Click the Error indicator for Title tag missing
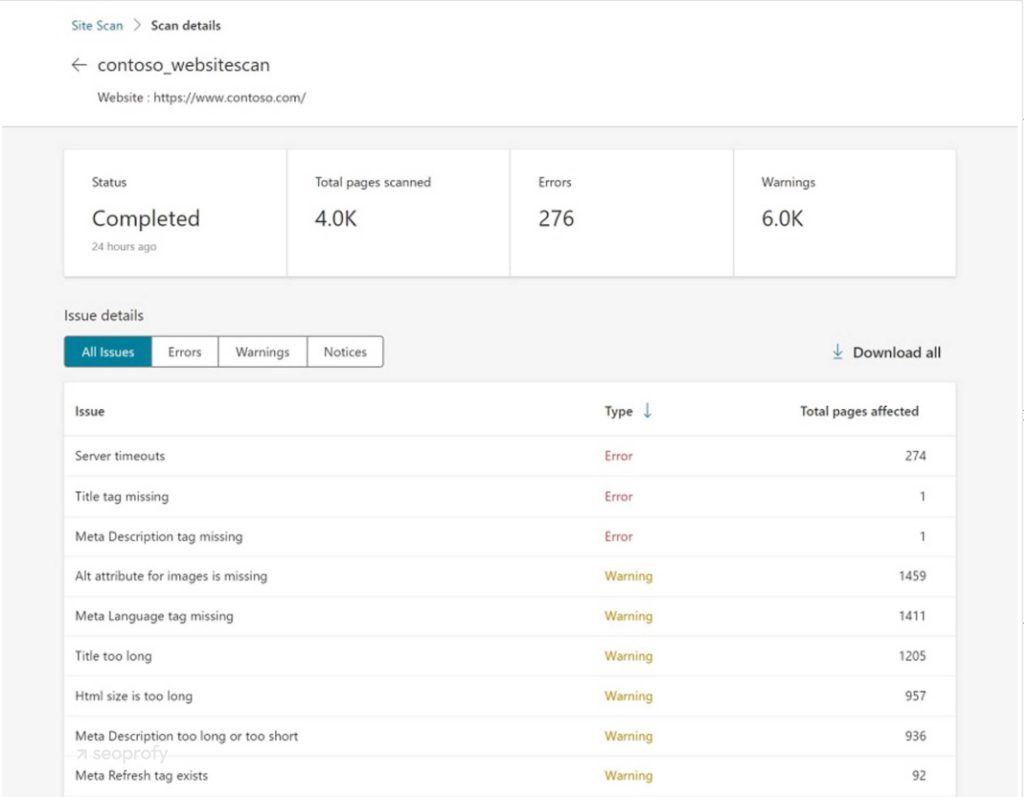Viewport: 1024px width, 797px height. coord(618,496)
